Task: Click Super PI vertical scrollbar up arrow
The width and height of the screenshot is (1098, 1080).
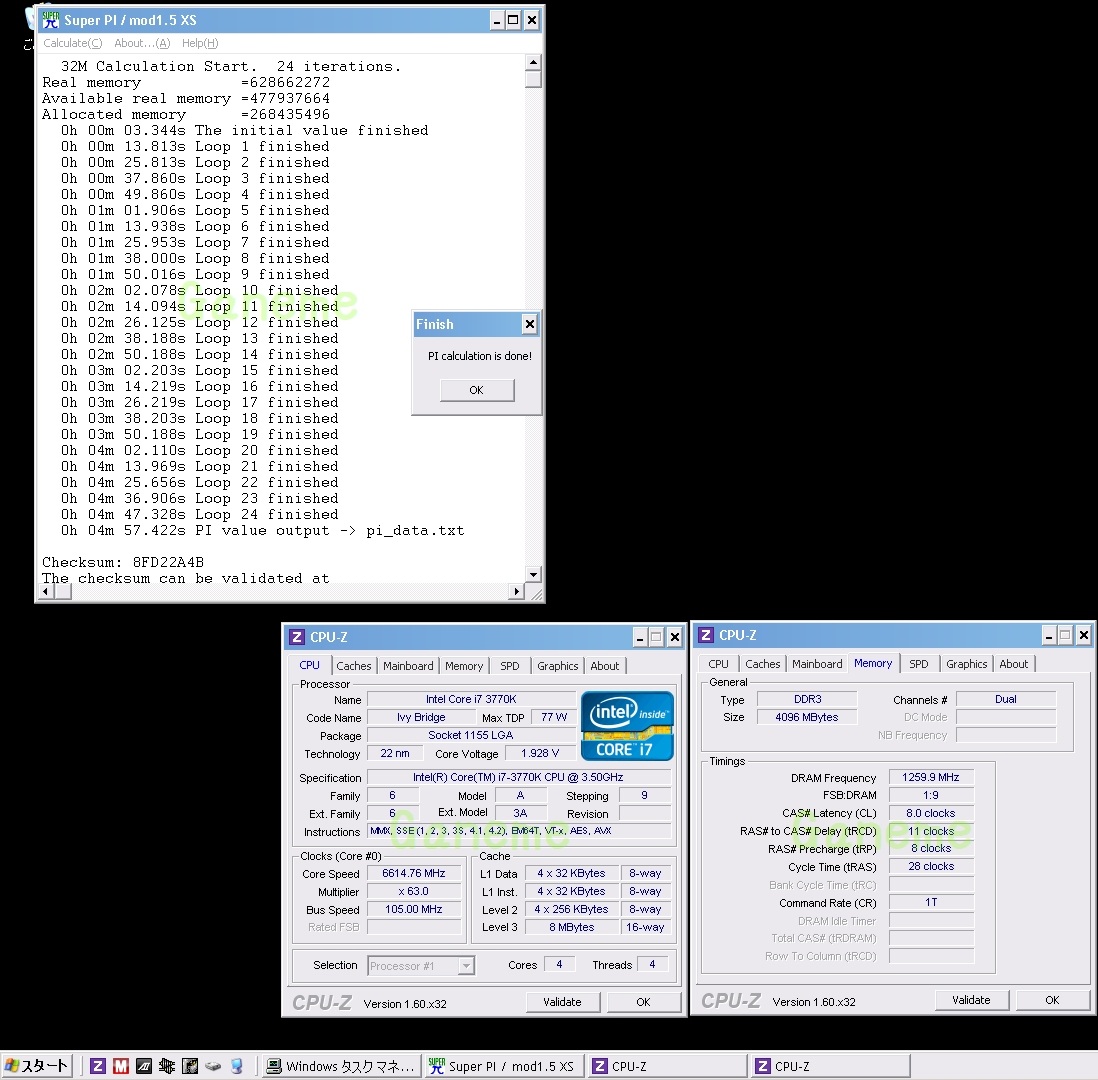Action: click(533, 62)
